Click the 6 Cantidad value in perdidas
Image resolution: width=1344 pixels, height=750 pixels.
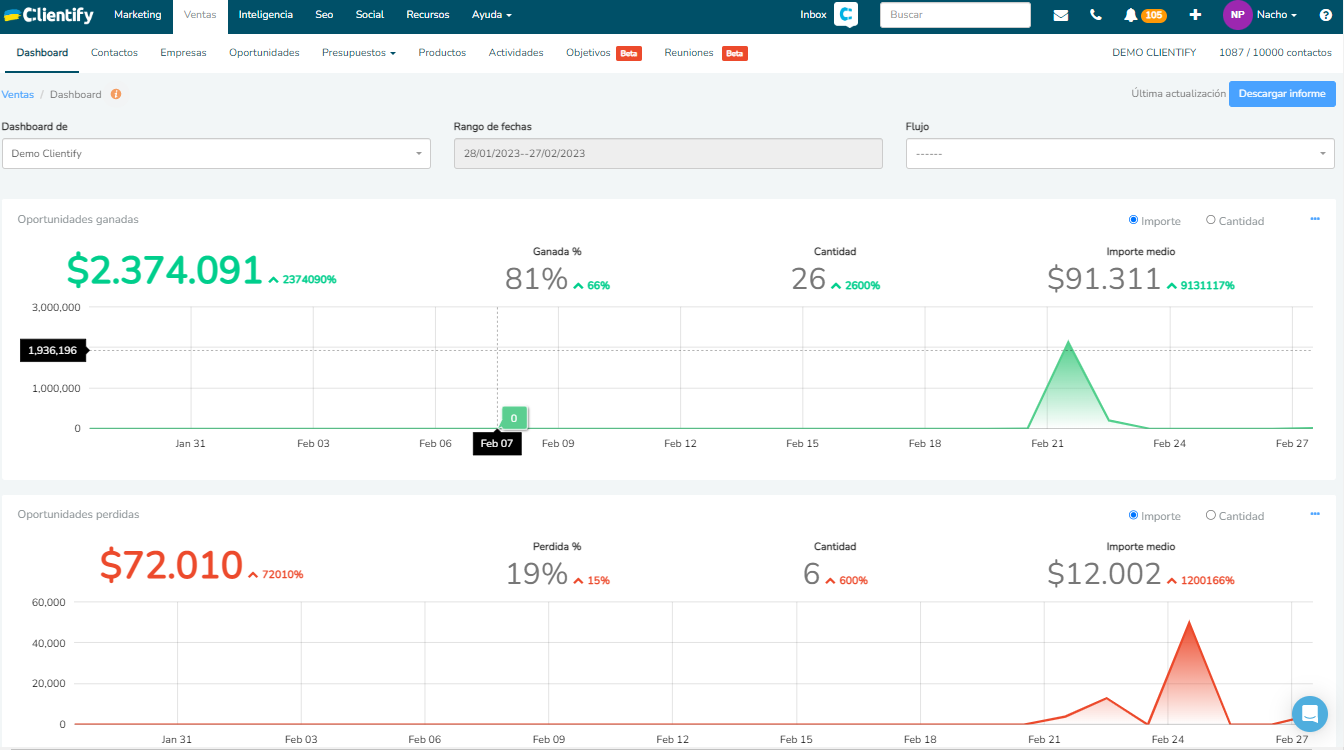click(812, 574)
